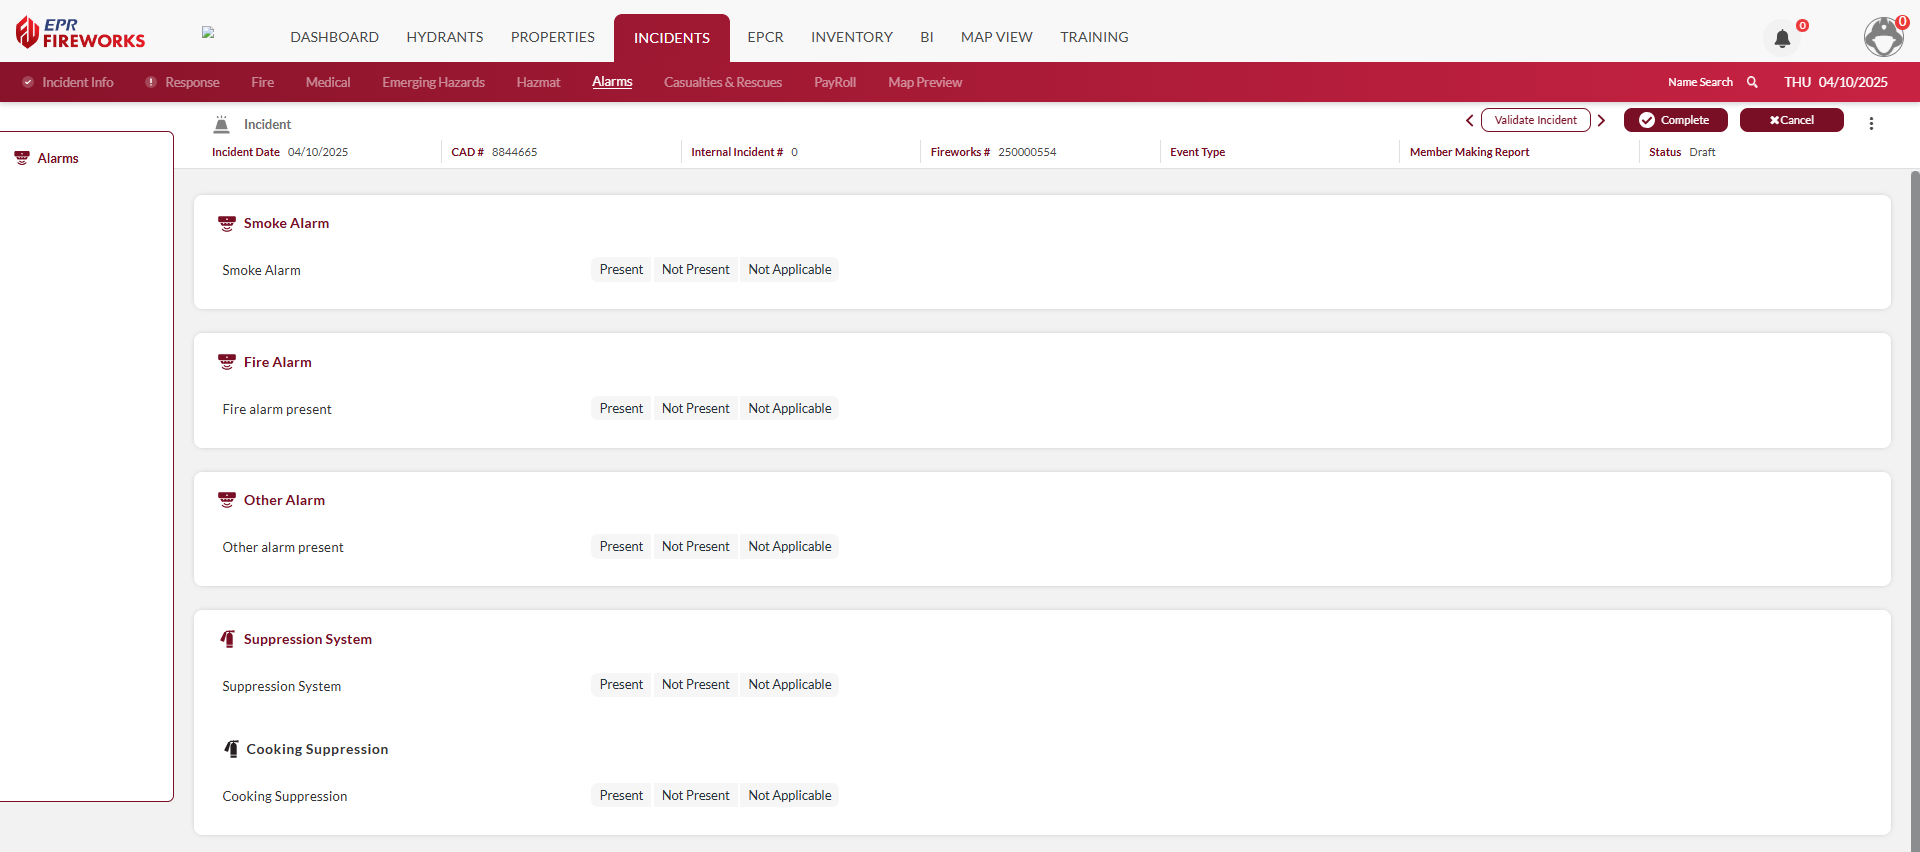Click the Alarms icon in sidebar
The image size is (1920, 852).
[x=22, y=158]
